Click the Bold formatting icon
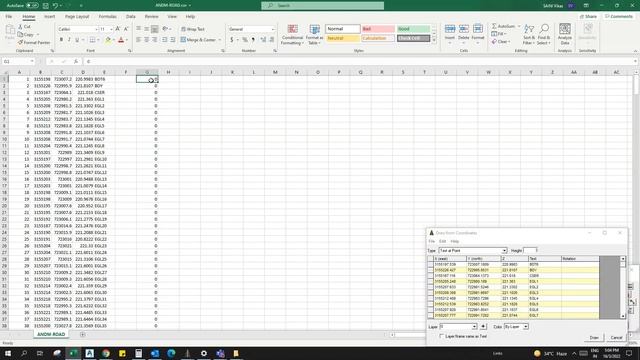 point(61,40)
